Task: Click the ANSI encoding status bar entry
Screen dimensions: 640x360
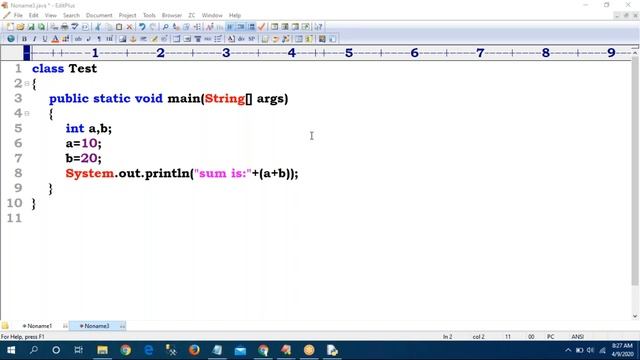Action: [x=578, y=337]
